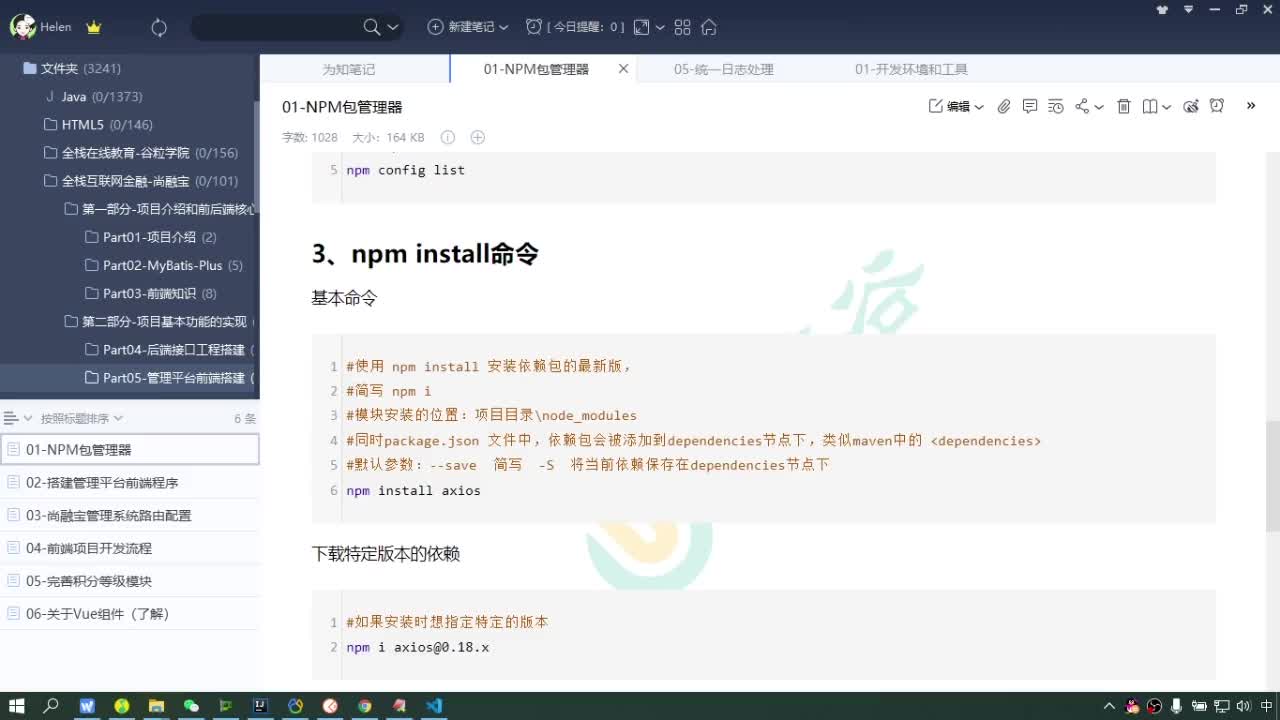Click the search magnifier icon
This screenshot has width=1280, height=720.
click(372, 27)
